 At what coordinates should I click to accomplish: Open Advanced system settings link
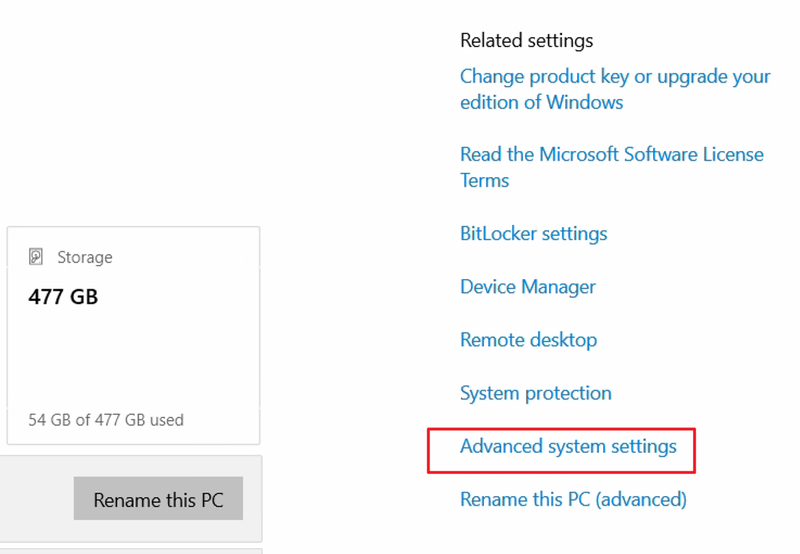pyautogui.click(x=568, y=446)
